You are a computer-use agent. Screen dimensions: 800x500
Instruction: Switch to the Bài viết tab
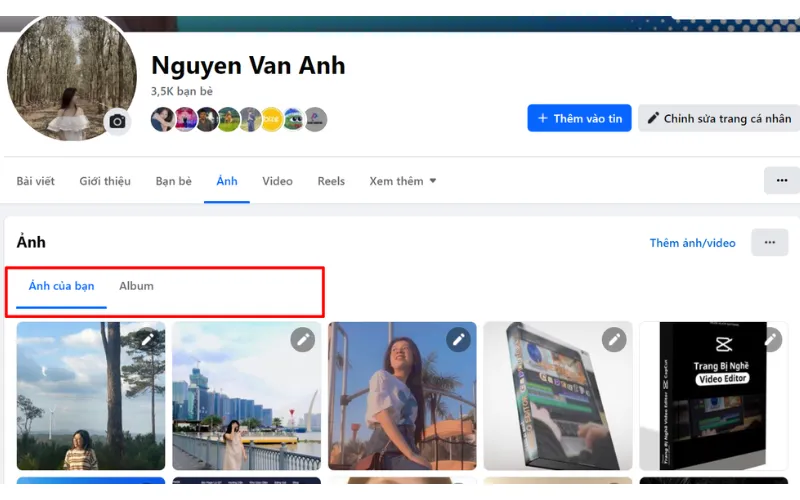click(x=35, y=181)
